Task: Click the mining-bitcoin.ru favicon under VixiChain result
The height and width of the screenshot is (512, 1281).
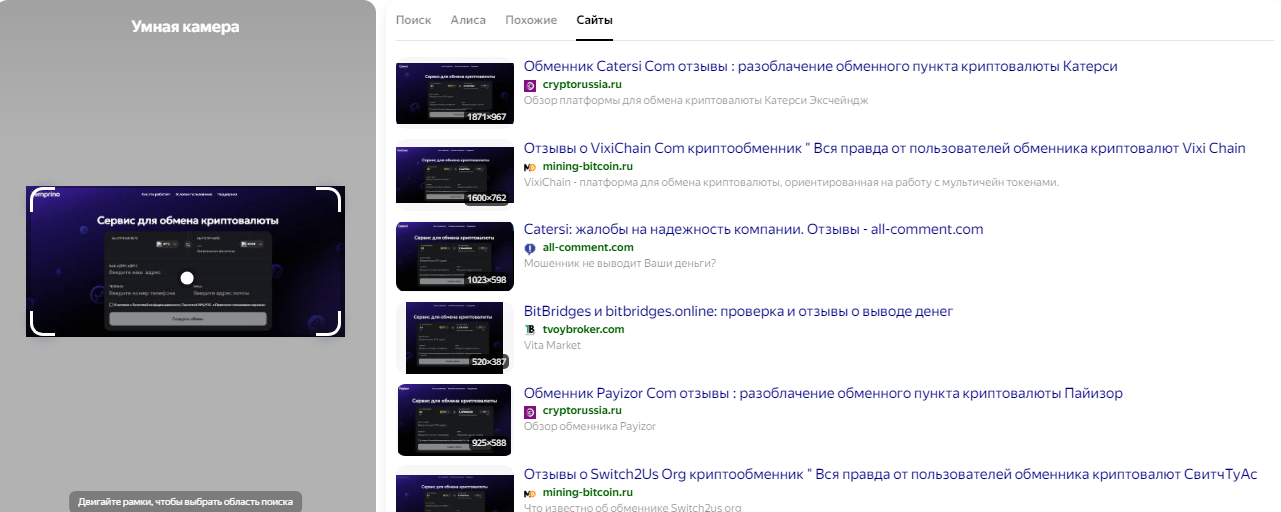Action: coord(530,167)
